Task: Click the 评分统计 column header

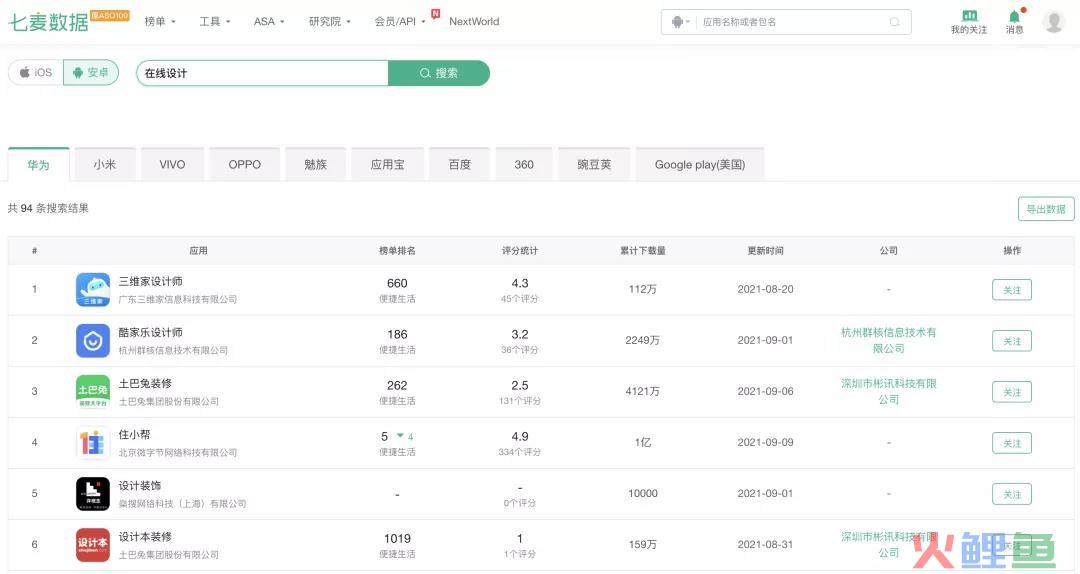Action: coord(520,251)
